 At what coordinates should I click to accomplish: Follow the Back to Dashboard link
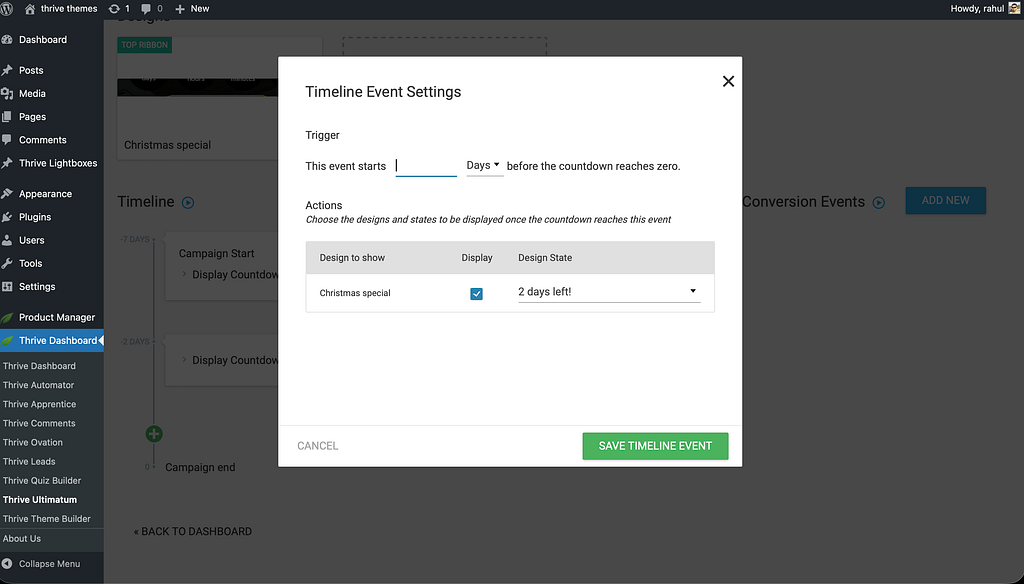click(193, 531)
